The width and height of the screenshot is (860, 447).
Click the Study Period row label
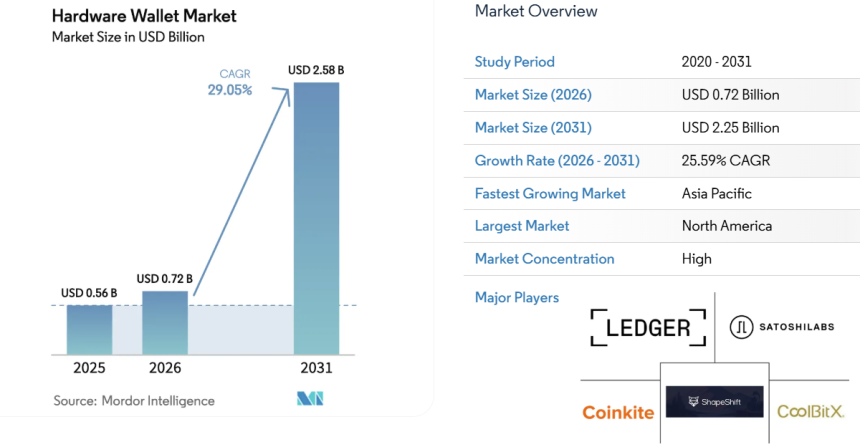click(514, 62)
